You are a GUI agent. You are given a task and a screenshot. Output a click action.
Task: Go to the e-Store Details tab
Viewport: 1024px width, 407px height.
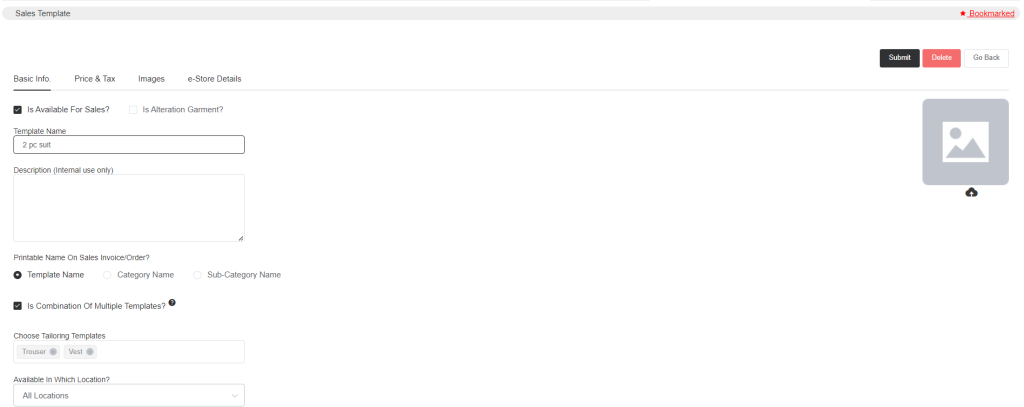(x=214, y=78)
